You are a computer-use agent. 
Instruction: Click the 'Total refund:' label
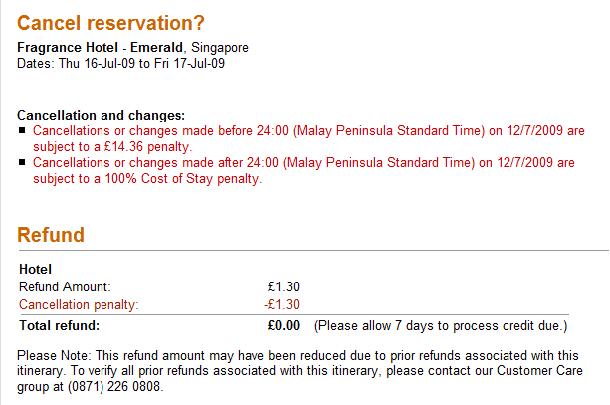(x=60, y=325)
